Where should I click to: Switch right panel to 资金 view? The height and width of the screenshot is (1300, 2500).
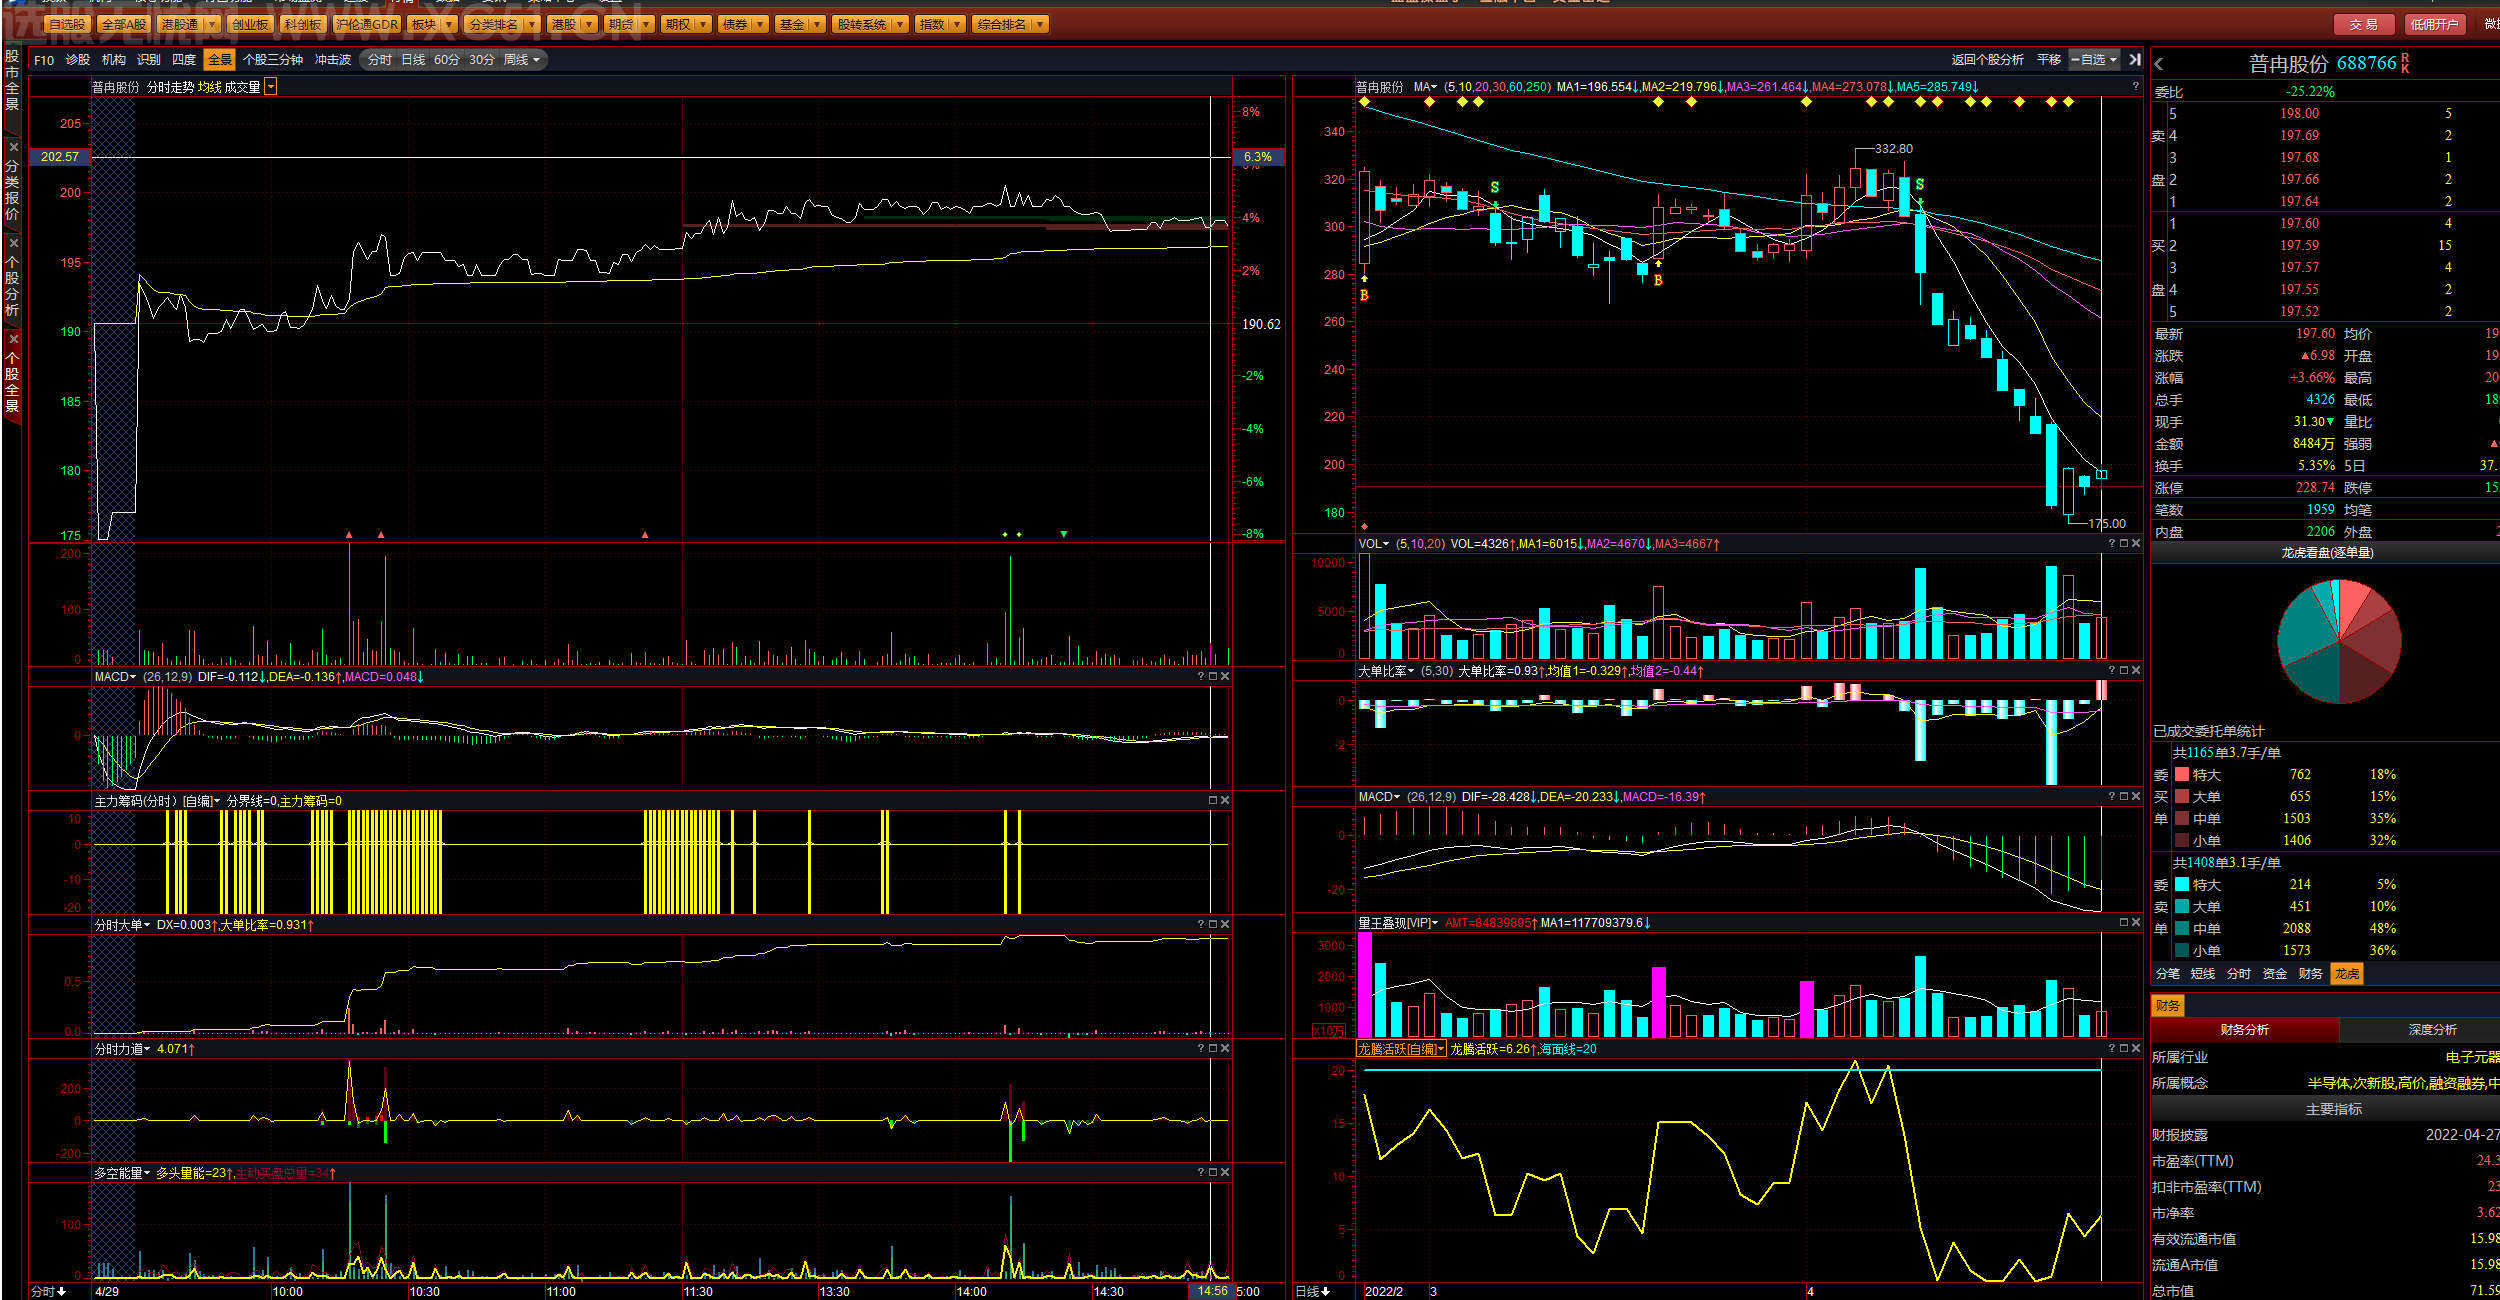[x=2275, y=974]
